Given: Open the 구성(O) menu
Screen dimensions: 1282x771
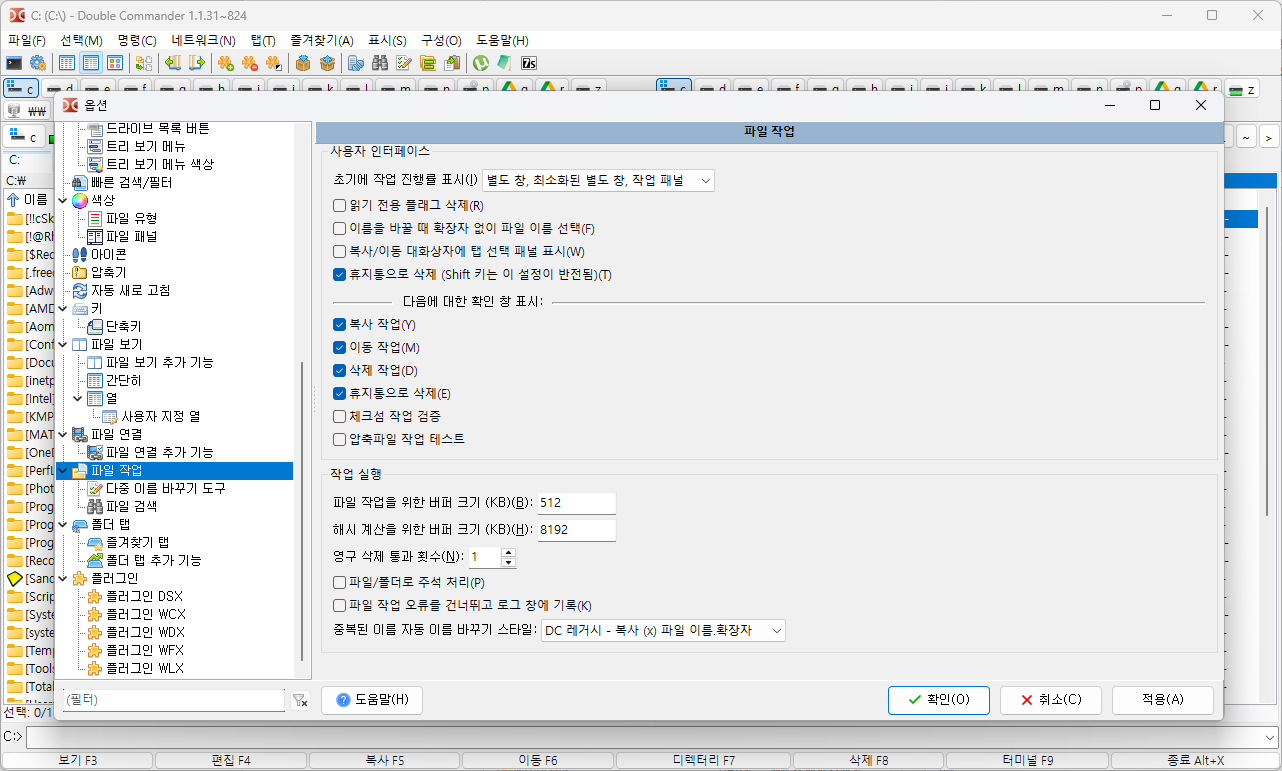Looking at the screenshot, I should tap(441, 40).
